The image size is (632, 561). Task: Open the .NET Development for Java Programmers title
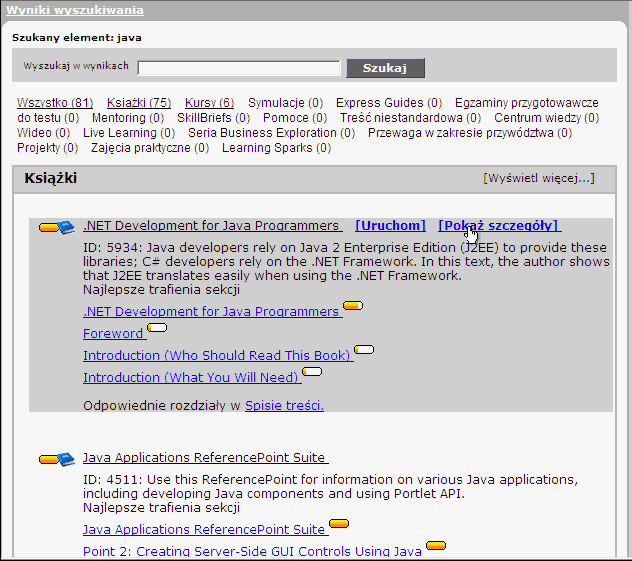(212, 226)
